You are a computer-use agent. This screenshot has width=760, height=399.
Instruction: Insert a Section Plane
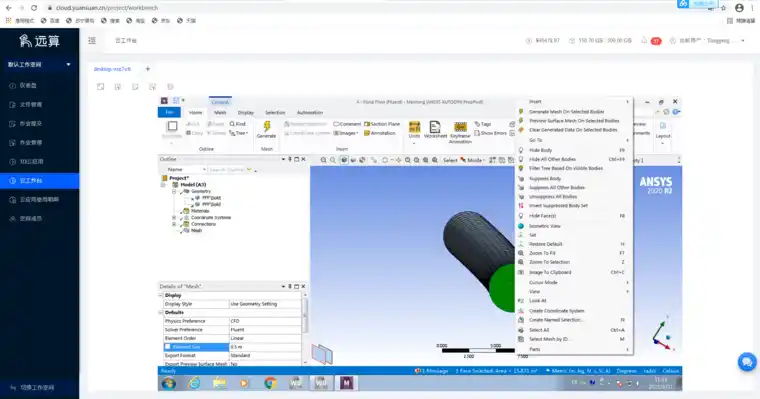pos(382,124)
